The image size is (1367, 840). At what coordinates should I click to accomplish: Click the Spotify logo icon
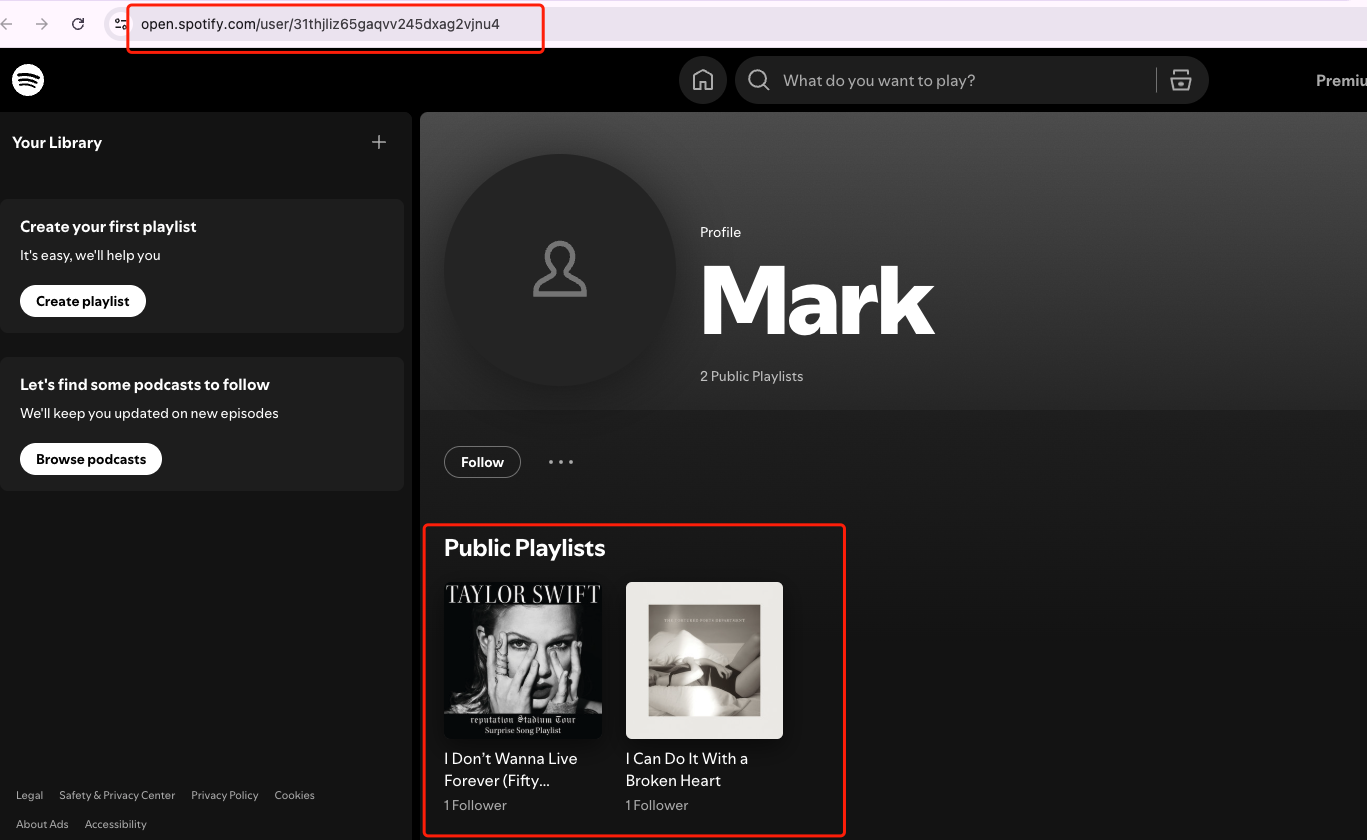pos(28,80)
